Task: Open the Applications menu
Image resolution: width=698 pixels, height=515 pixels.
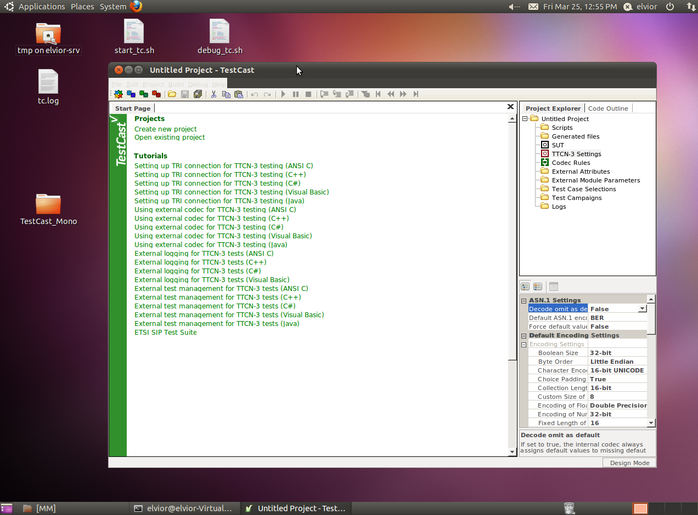Action: tap(40, 7)
